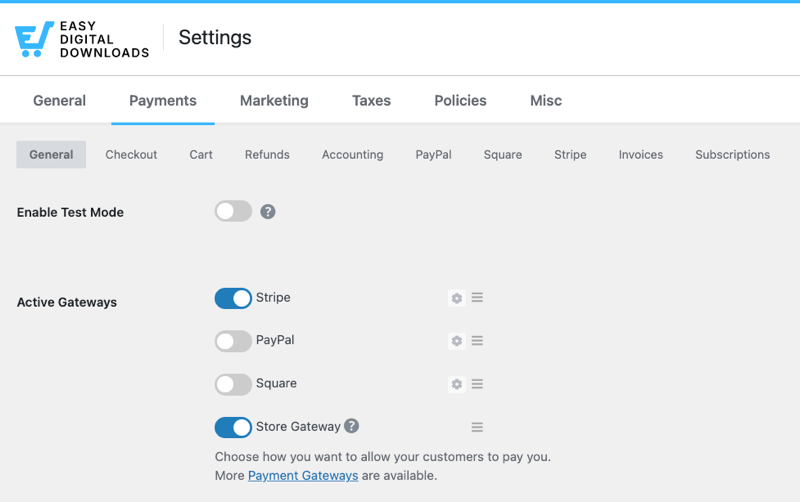Screen dimensions: 800x502
Task: Enable the PayPal gateway toggle
Action: pos(233,341)
